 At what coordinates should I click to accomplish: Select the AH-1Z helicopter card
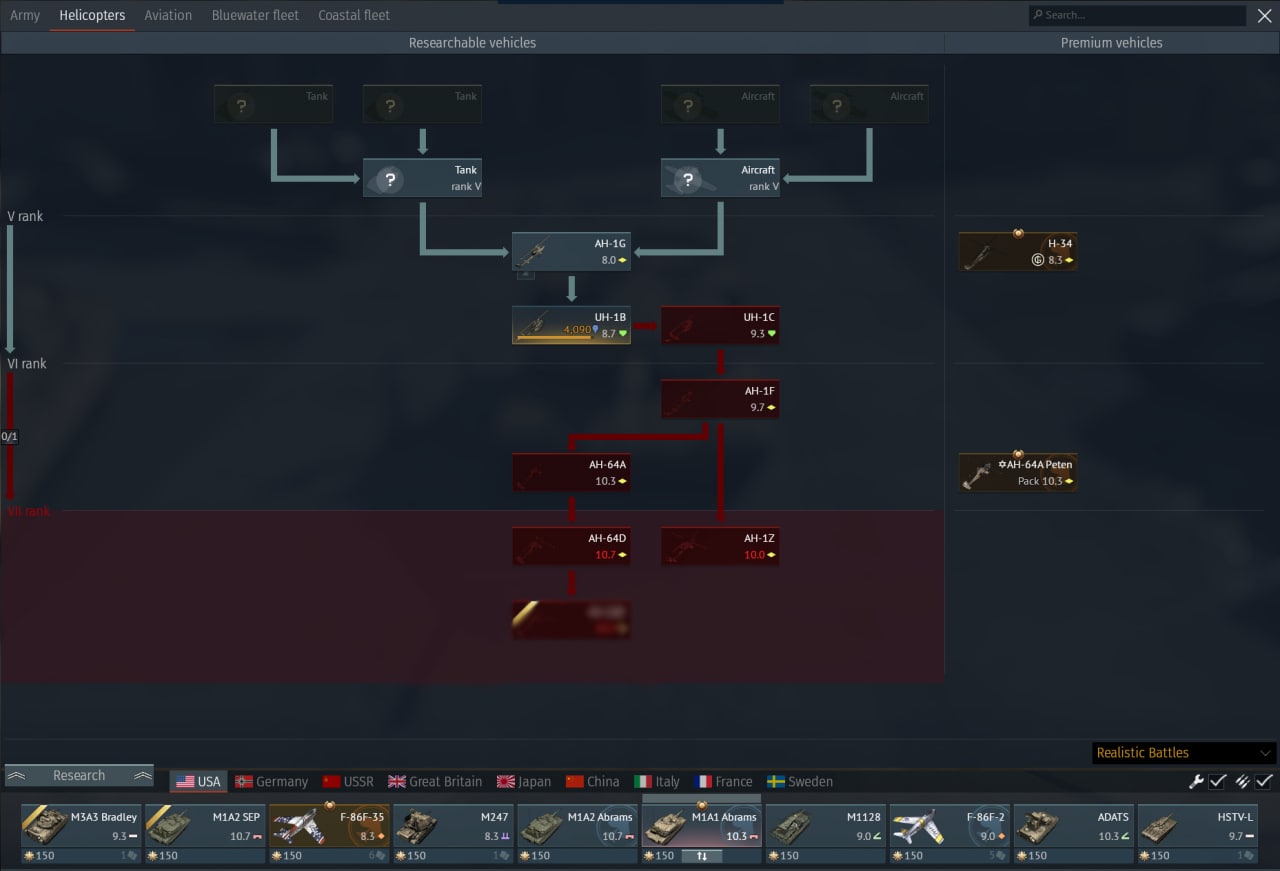pos(720,546)
